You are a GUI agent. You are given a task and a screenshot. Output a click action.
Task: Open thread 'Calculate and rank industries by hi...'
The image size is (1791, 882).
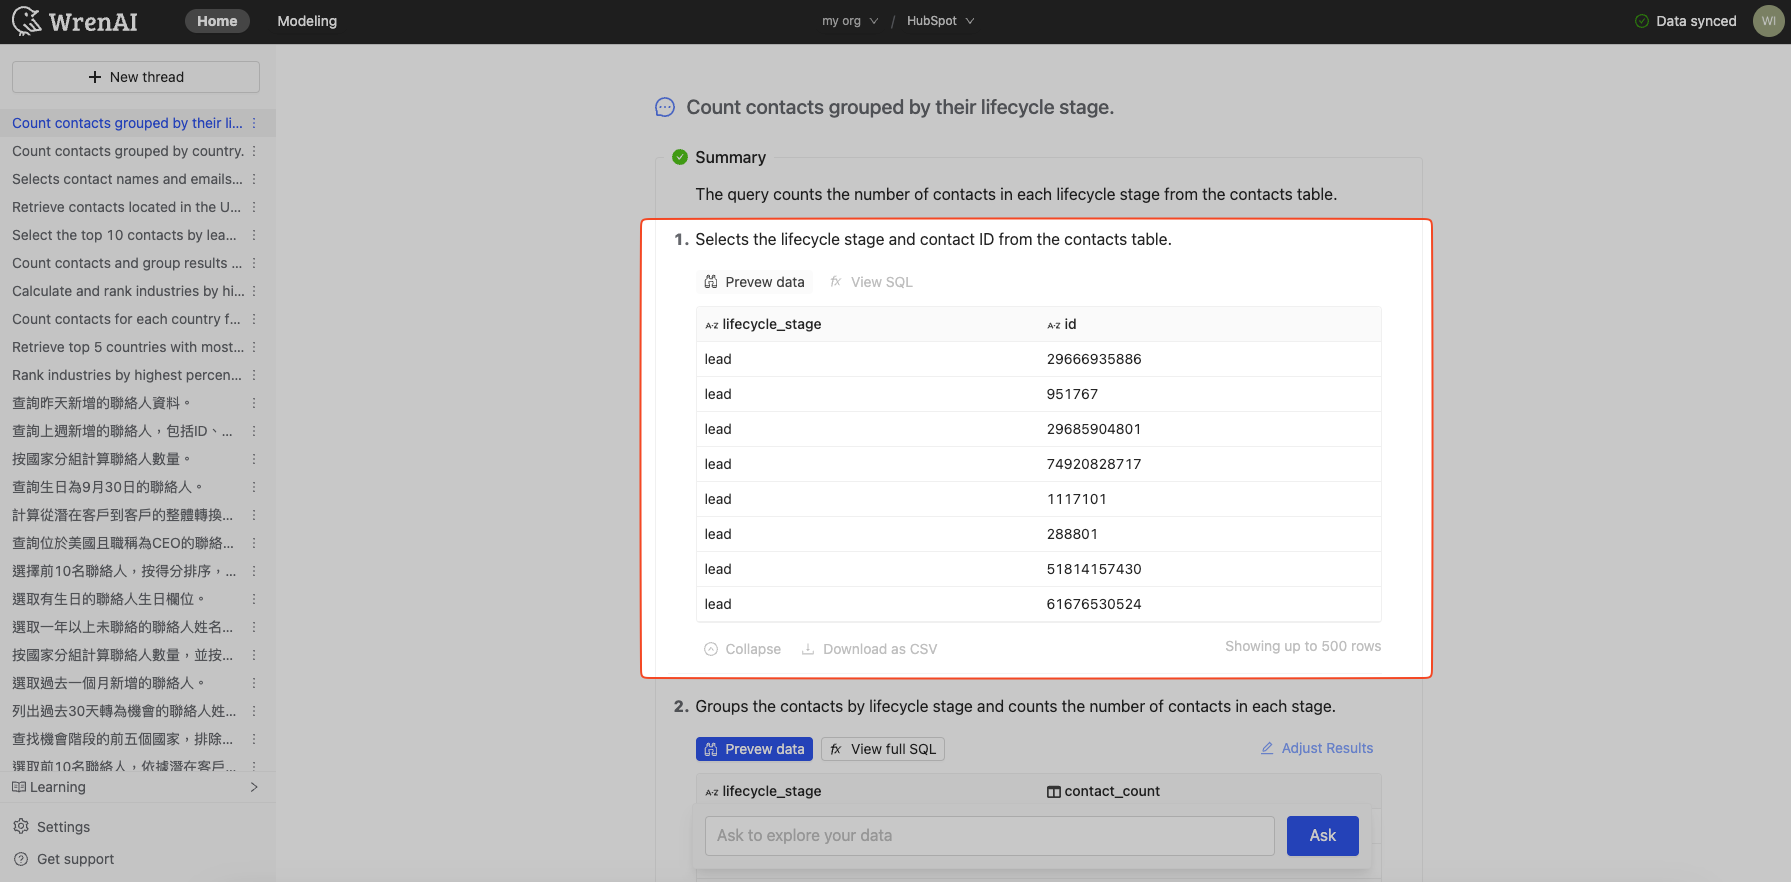click(x=128, y=291)
